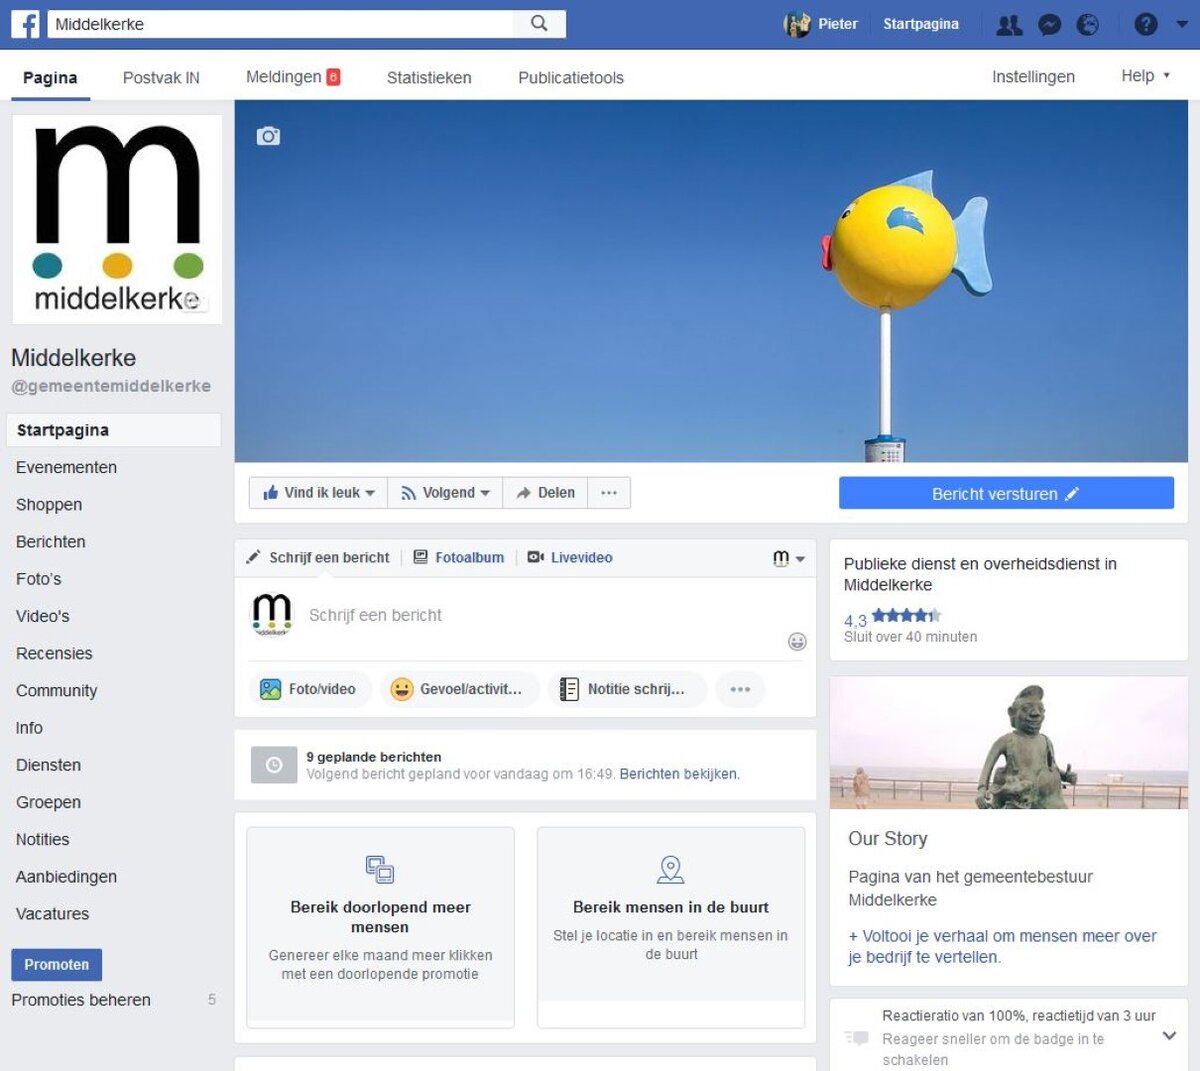Image resolution: width=1200 pixels, height=1071 pixels.
Task: Select Berichten in sidebar
Action: 51,542
